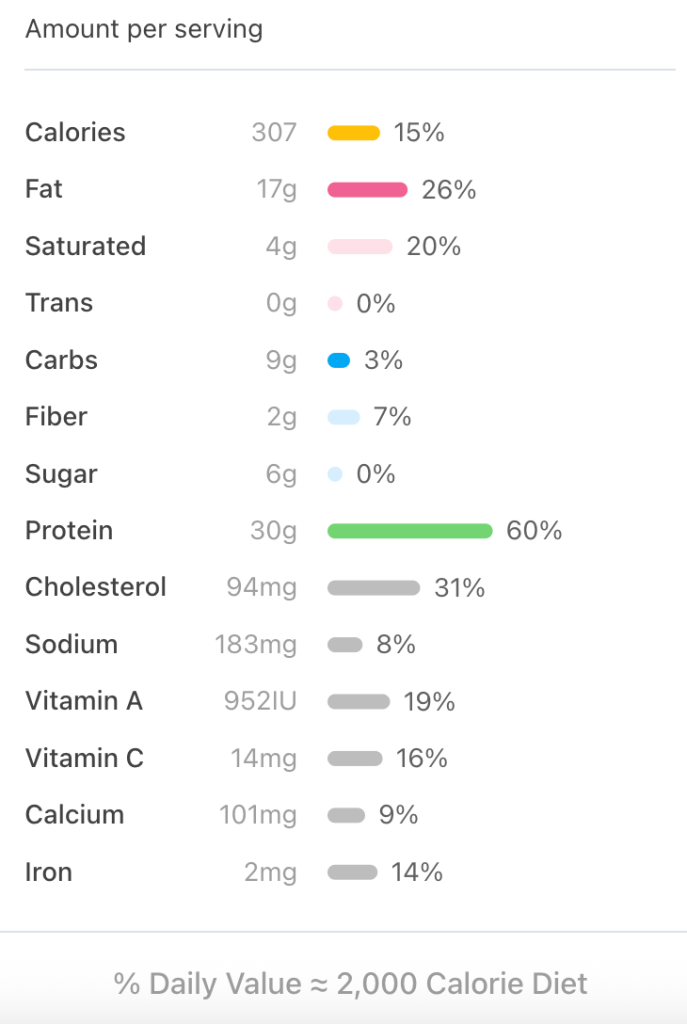Click the gray Cholesterol progress bar
This screenshot has height=1024, width=687.
[373, 588]
